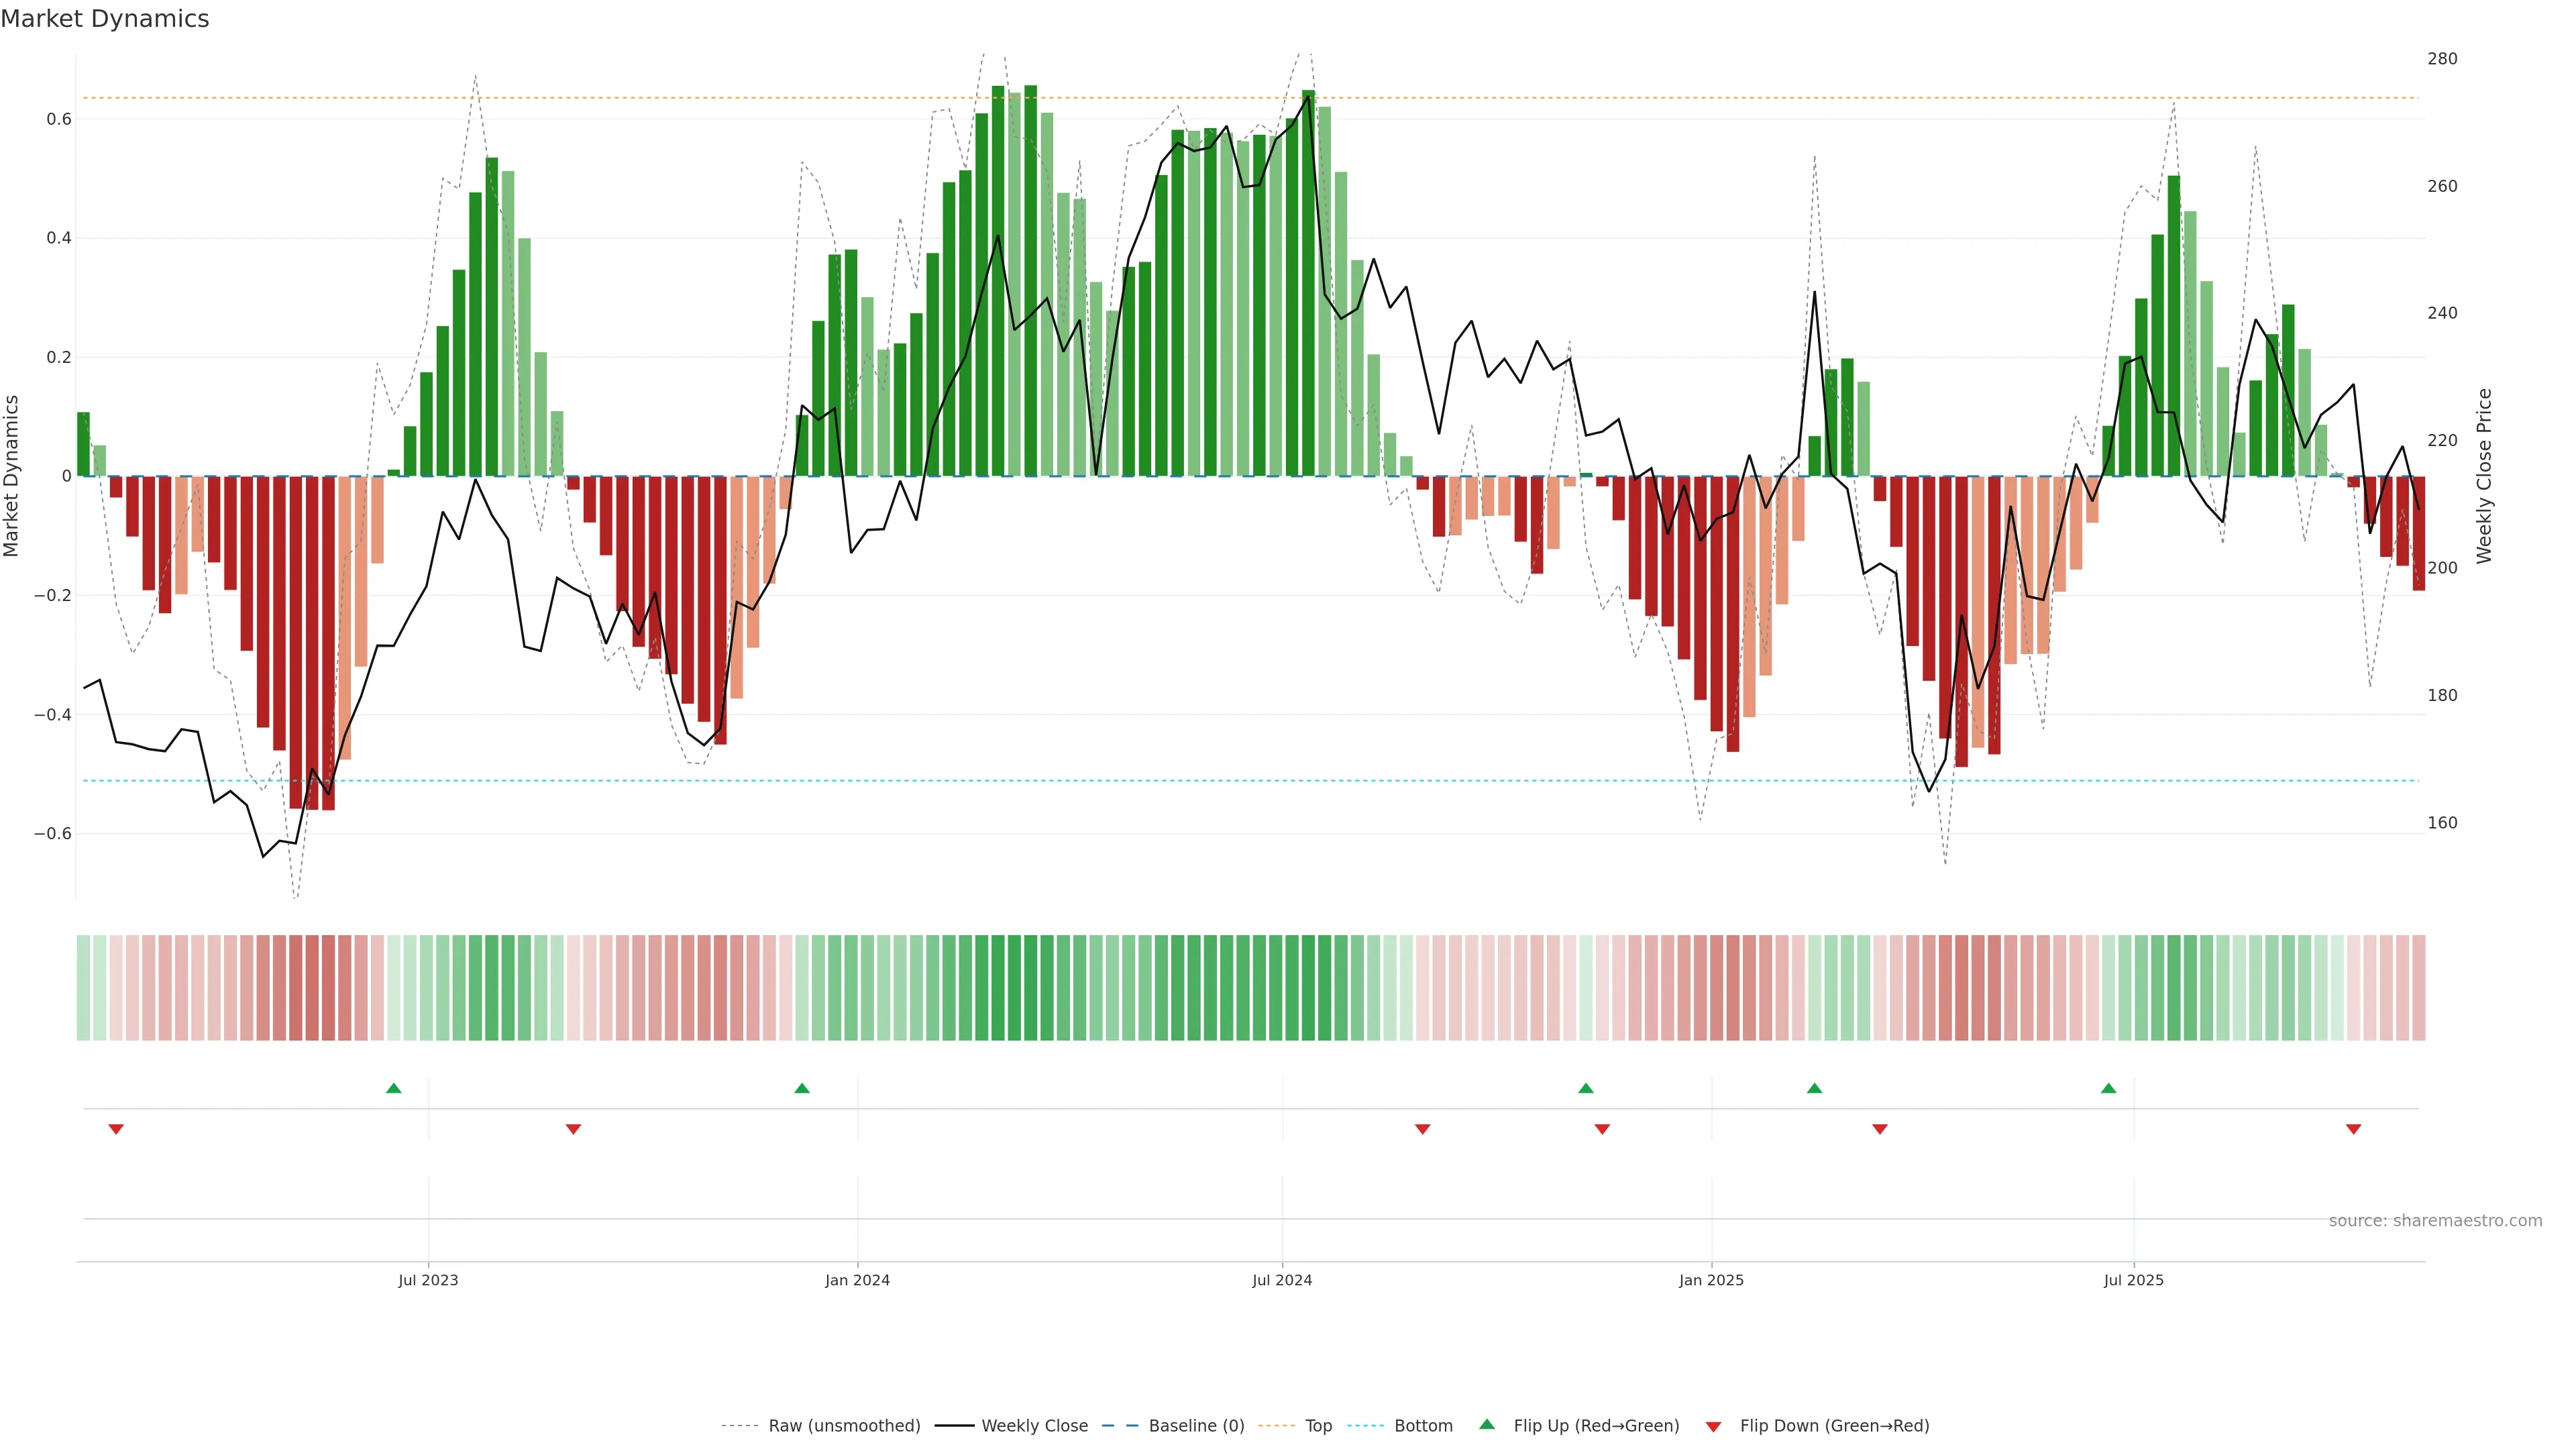Click the source: sharemaestro.com text
Image resolution: width=2576 pixels, height=1449 pixels.
[x=2435, y=1221]
